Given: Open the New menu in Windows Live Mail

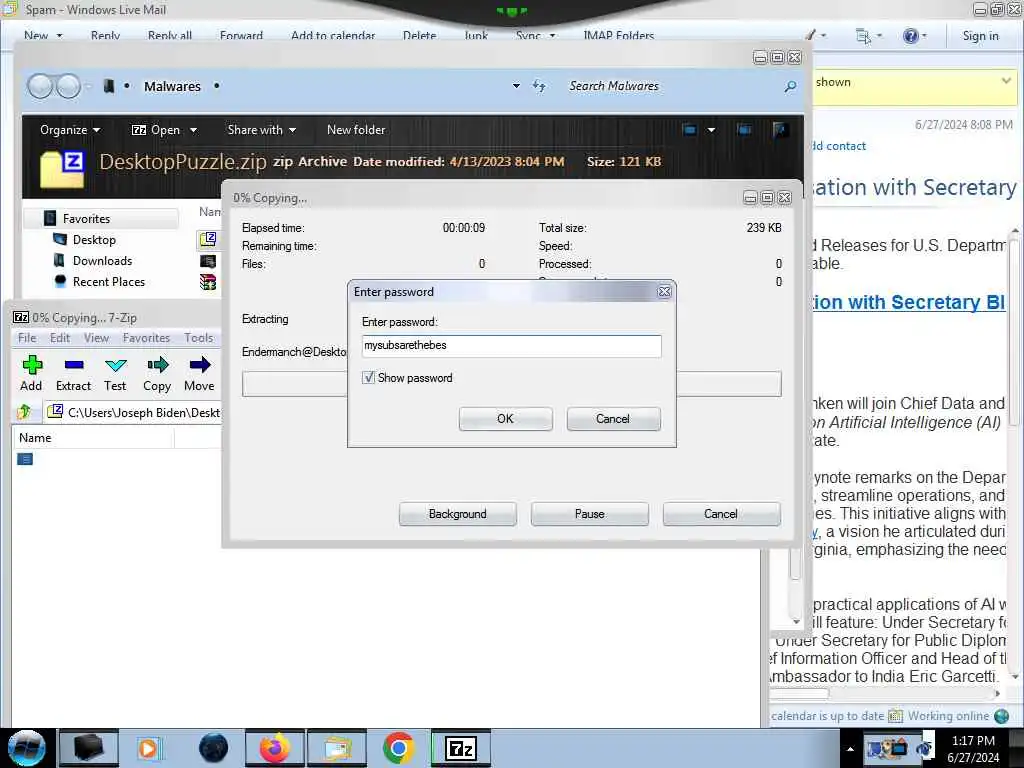Looking at the screenshot, I should tap(43, 36).
